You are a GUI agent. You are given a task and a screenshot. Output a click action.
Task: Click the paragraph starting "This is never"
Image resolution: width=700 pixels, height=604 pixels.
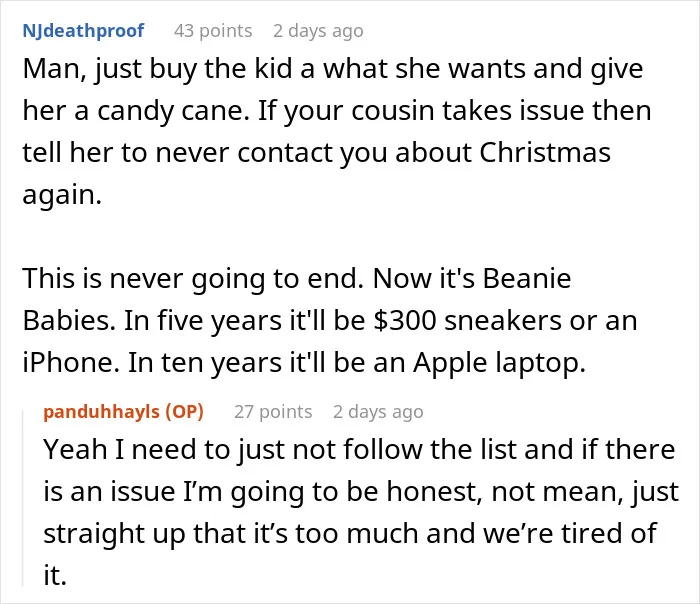(330, 320)
